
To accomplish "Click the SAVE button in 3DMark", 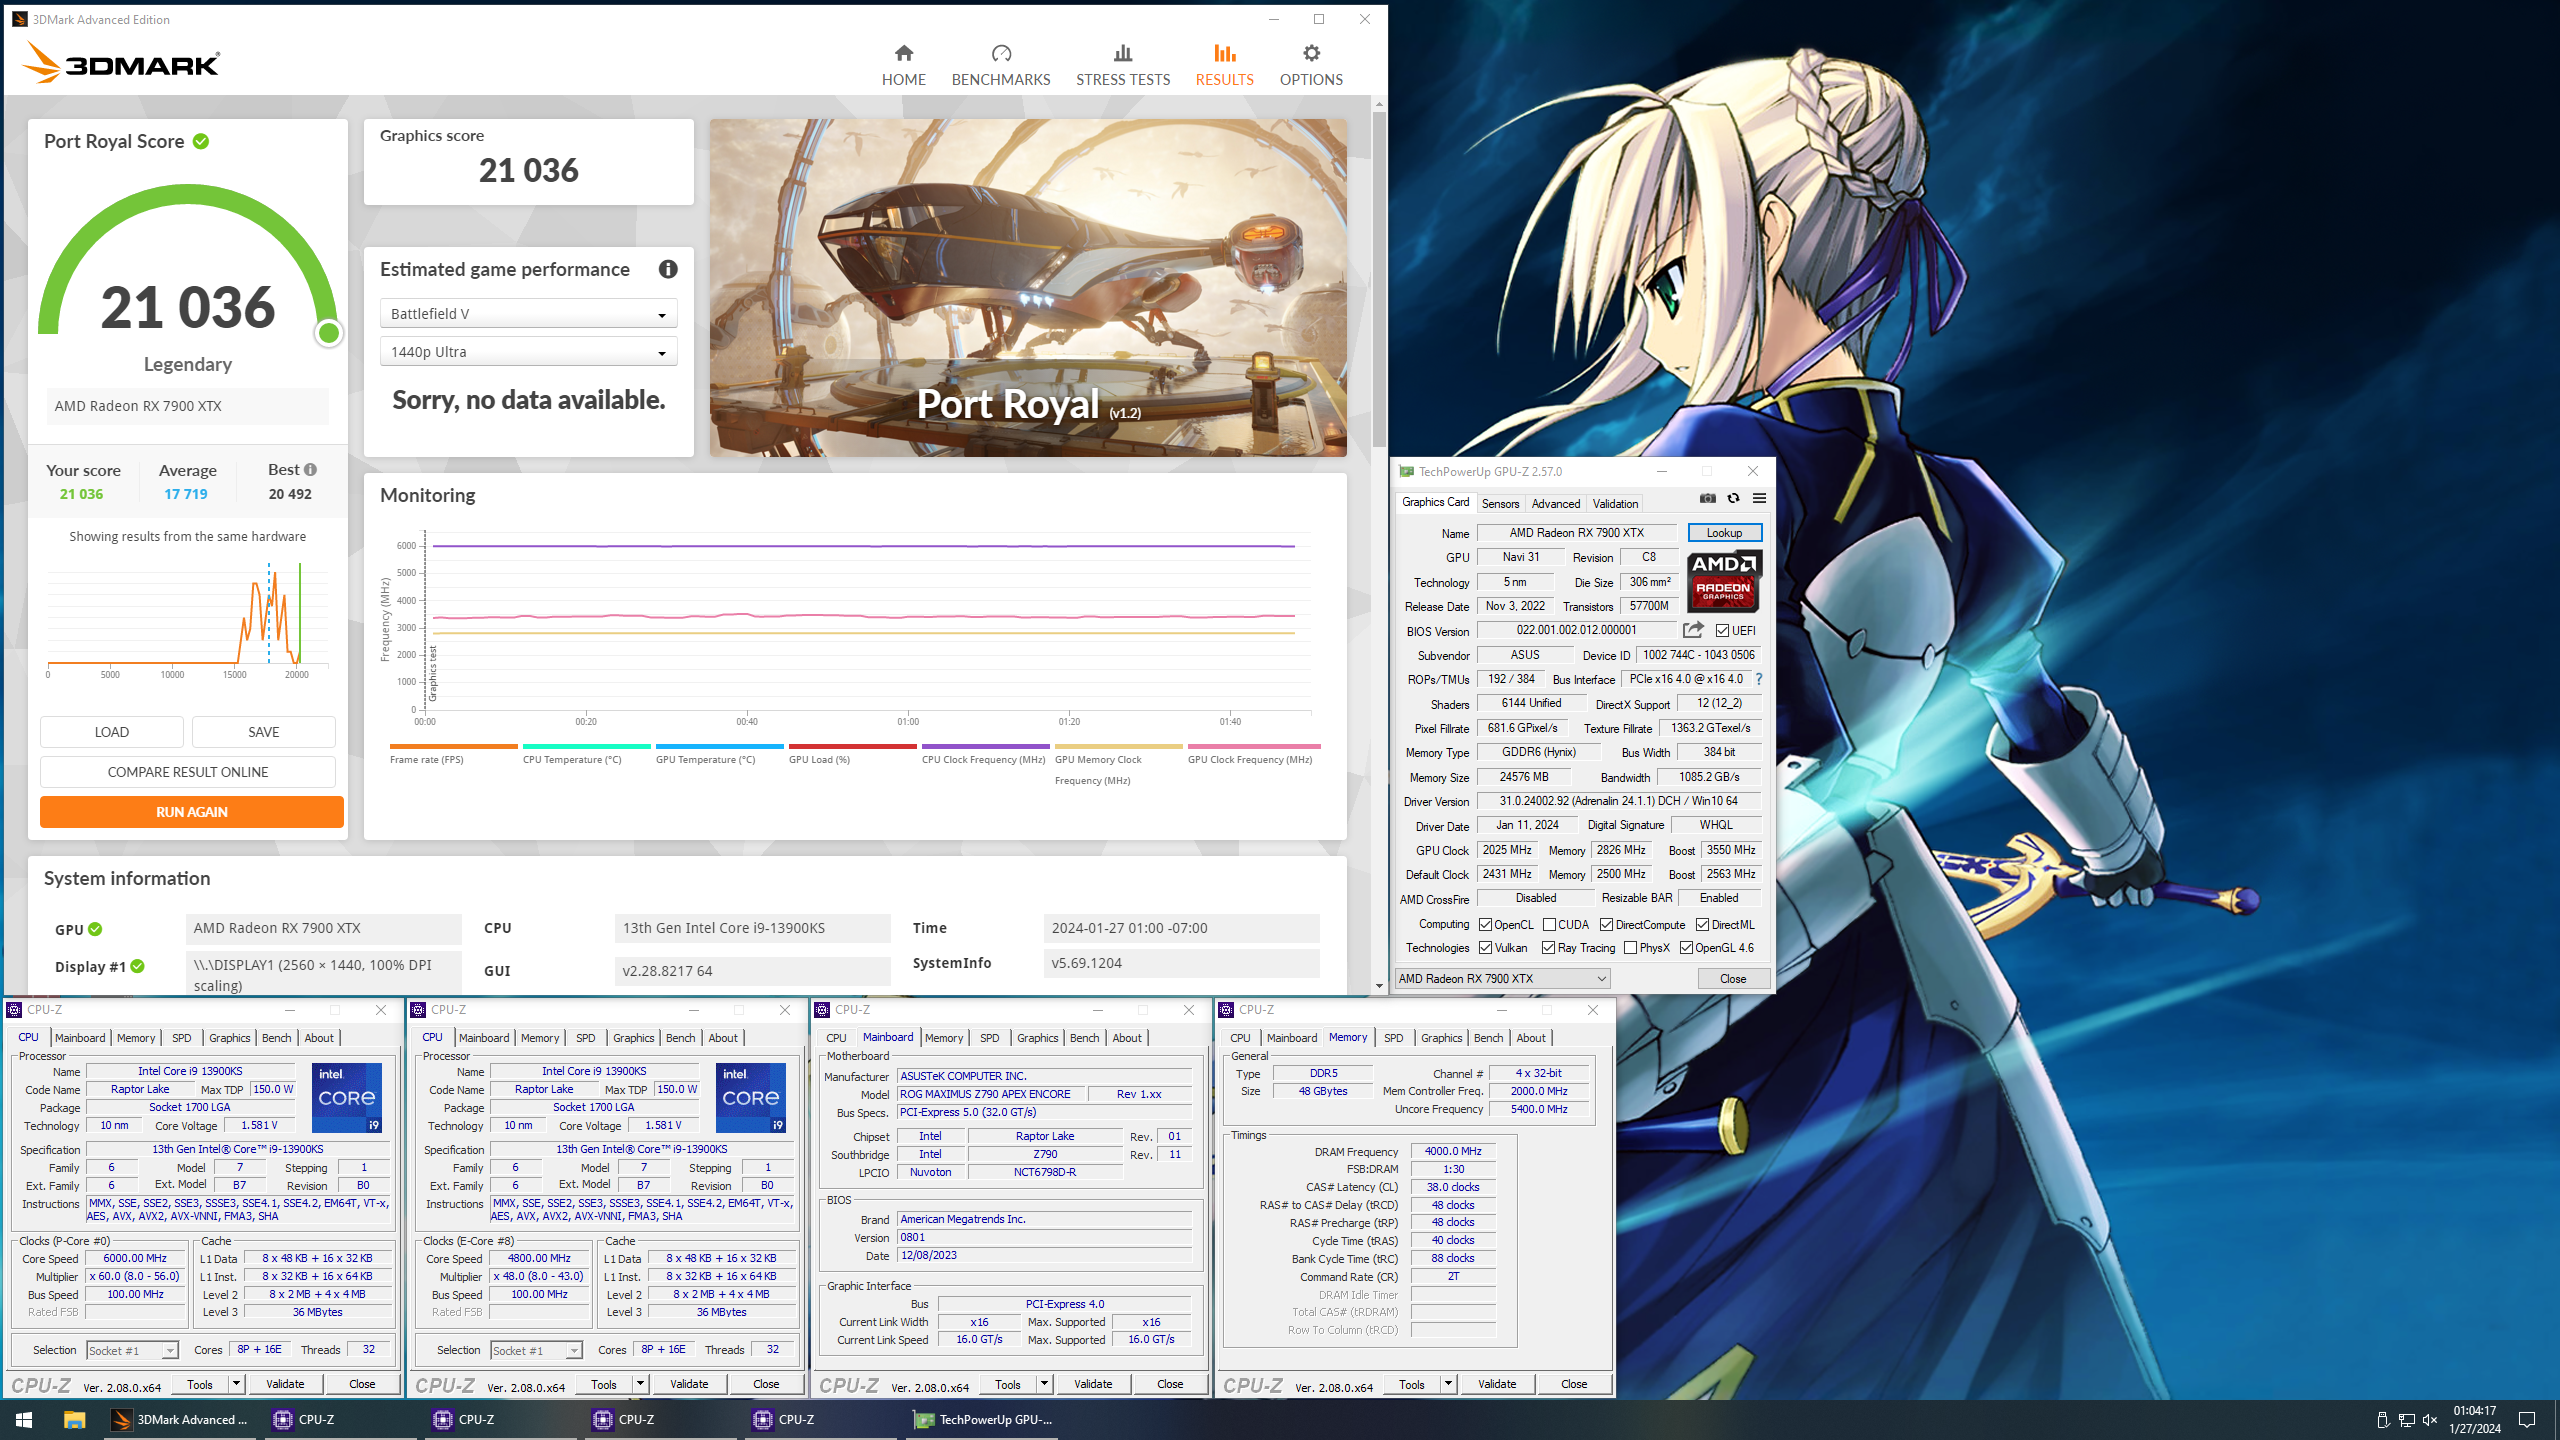I will click(264, 732).
